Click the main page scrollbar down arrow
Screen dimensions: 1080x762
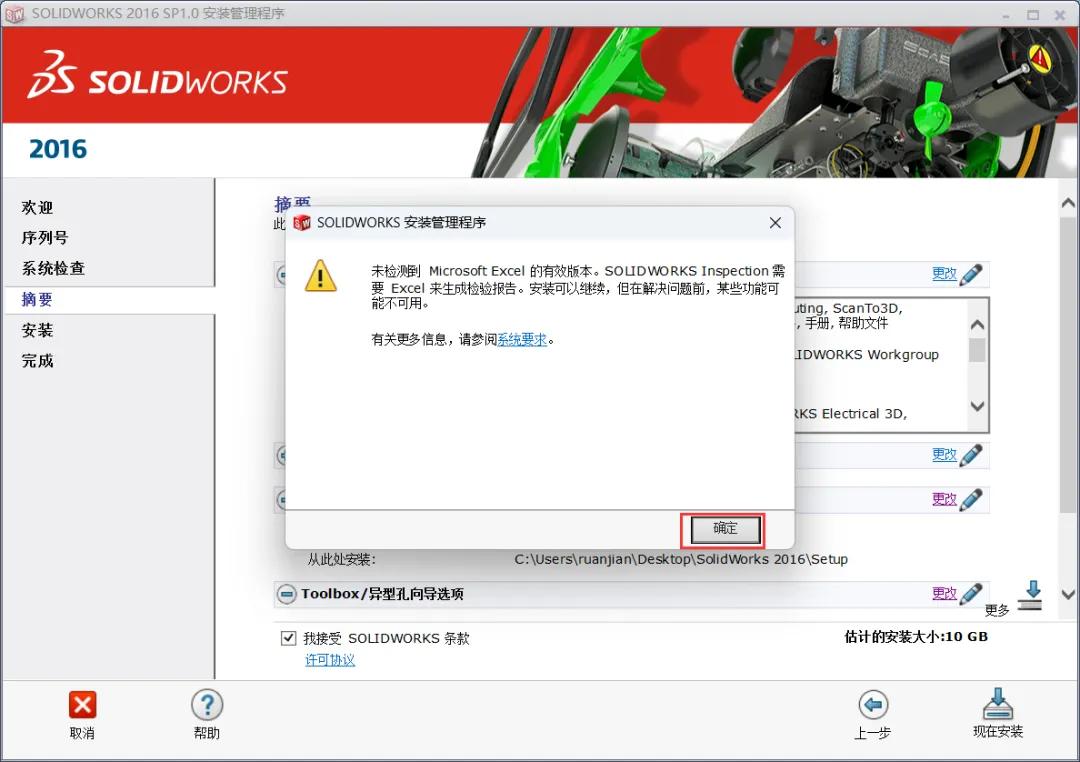coord(1068,594)
